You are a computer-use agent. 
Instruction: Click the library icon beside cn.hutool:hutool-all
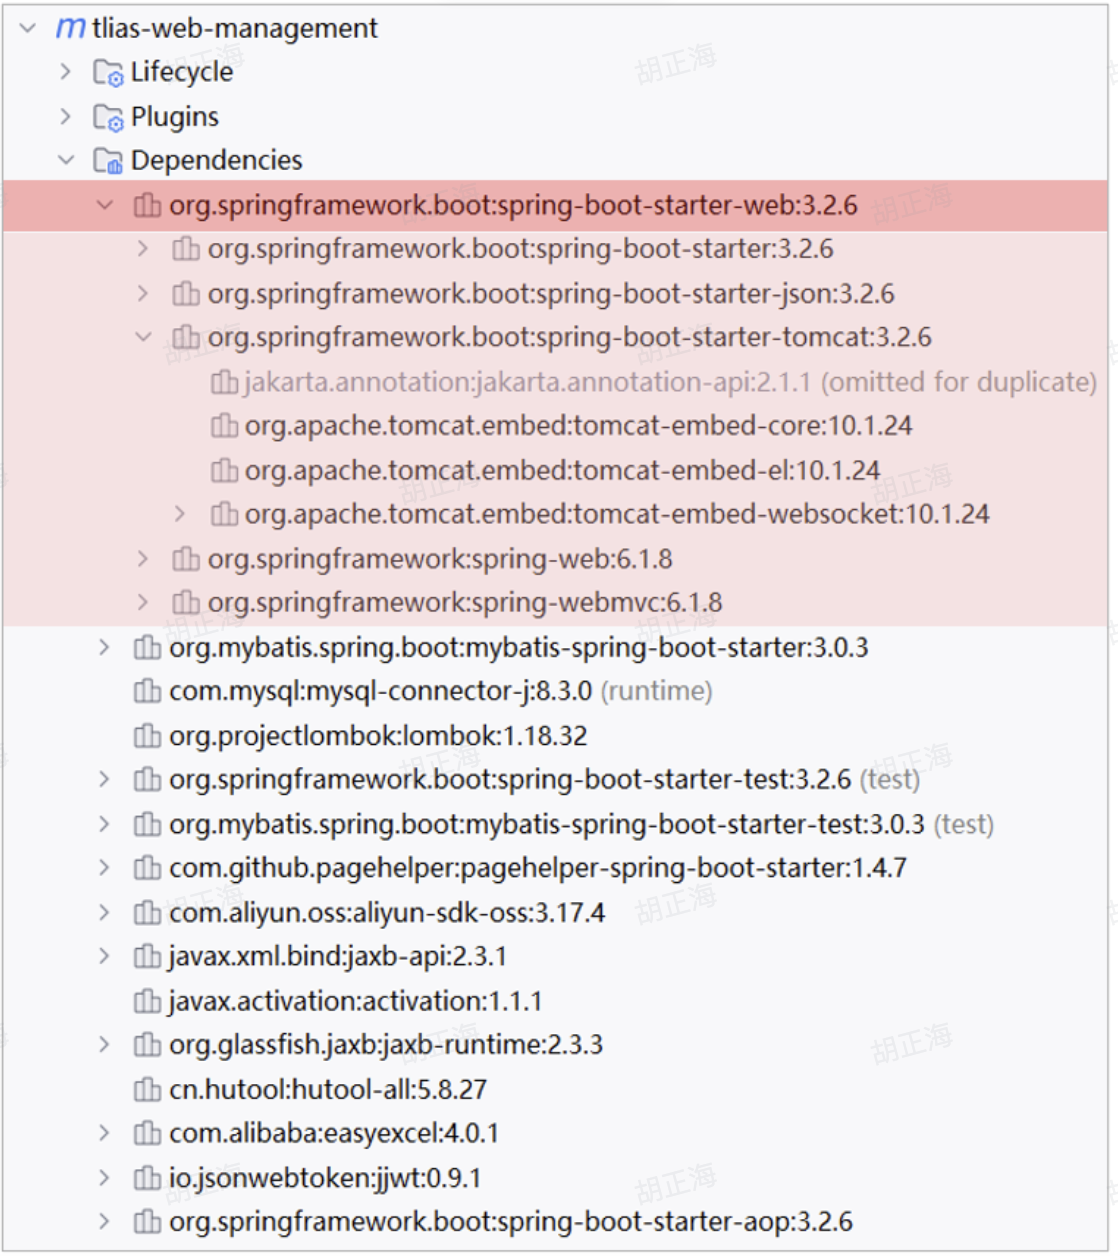pos(147,1090)
